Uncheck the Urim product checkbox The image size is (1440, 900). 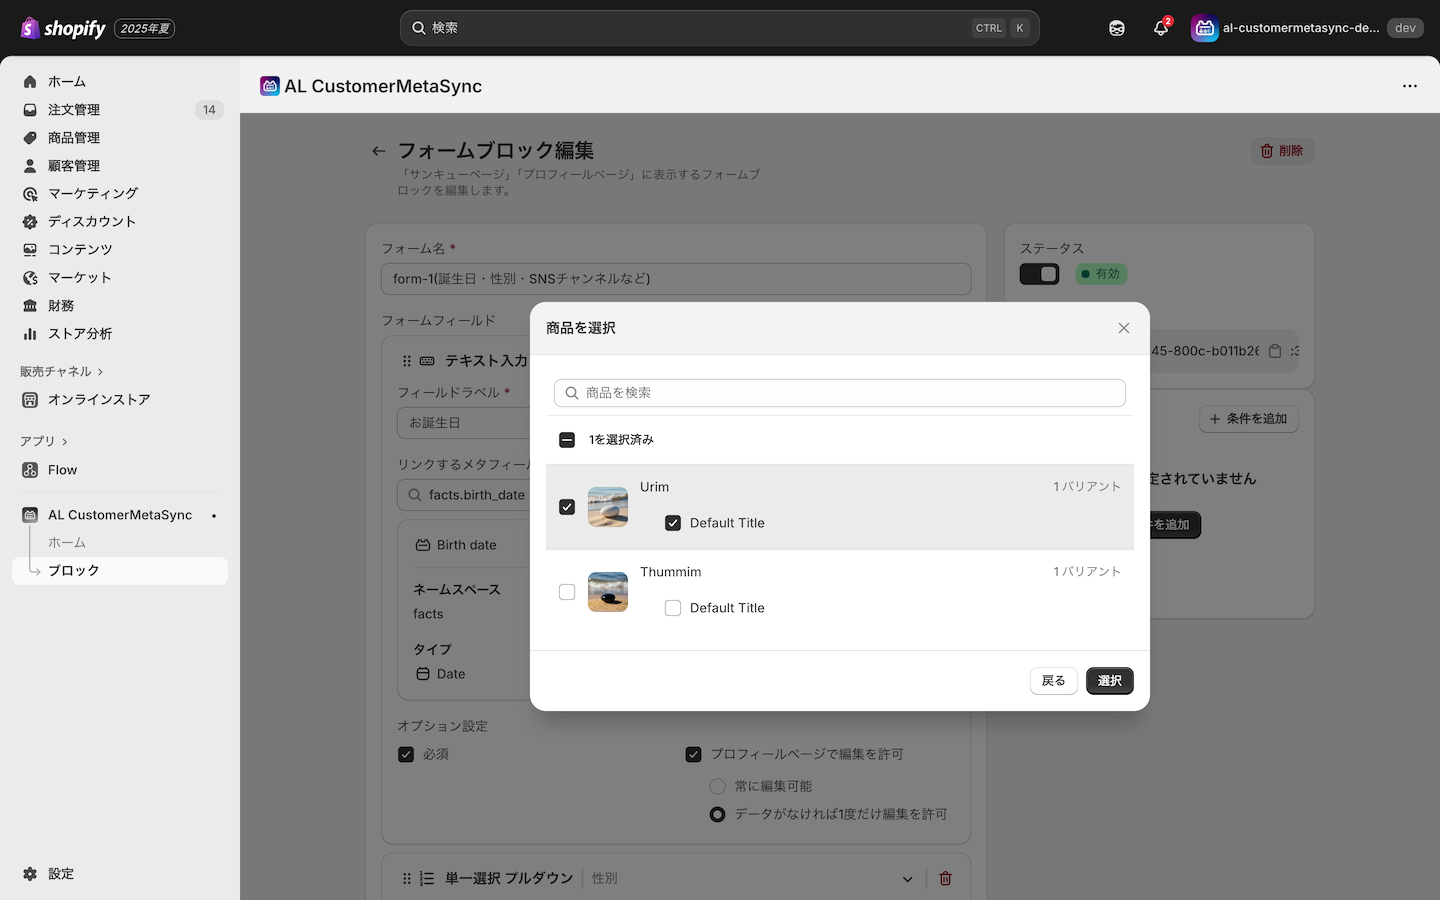567,507
